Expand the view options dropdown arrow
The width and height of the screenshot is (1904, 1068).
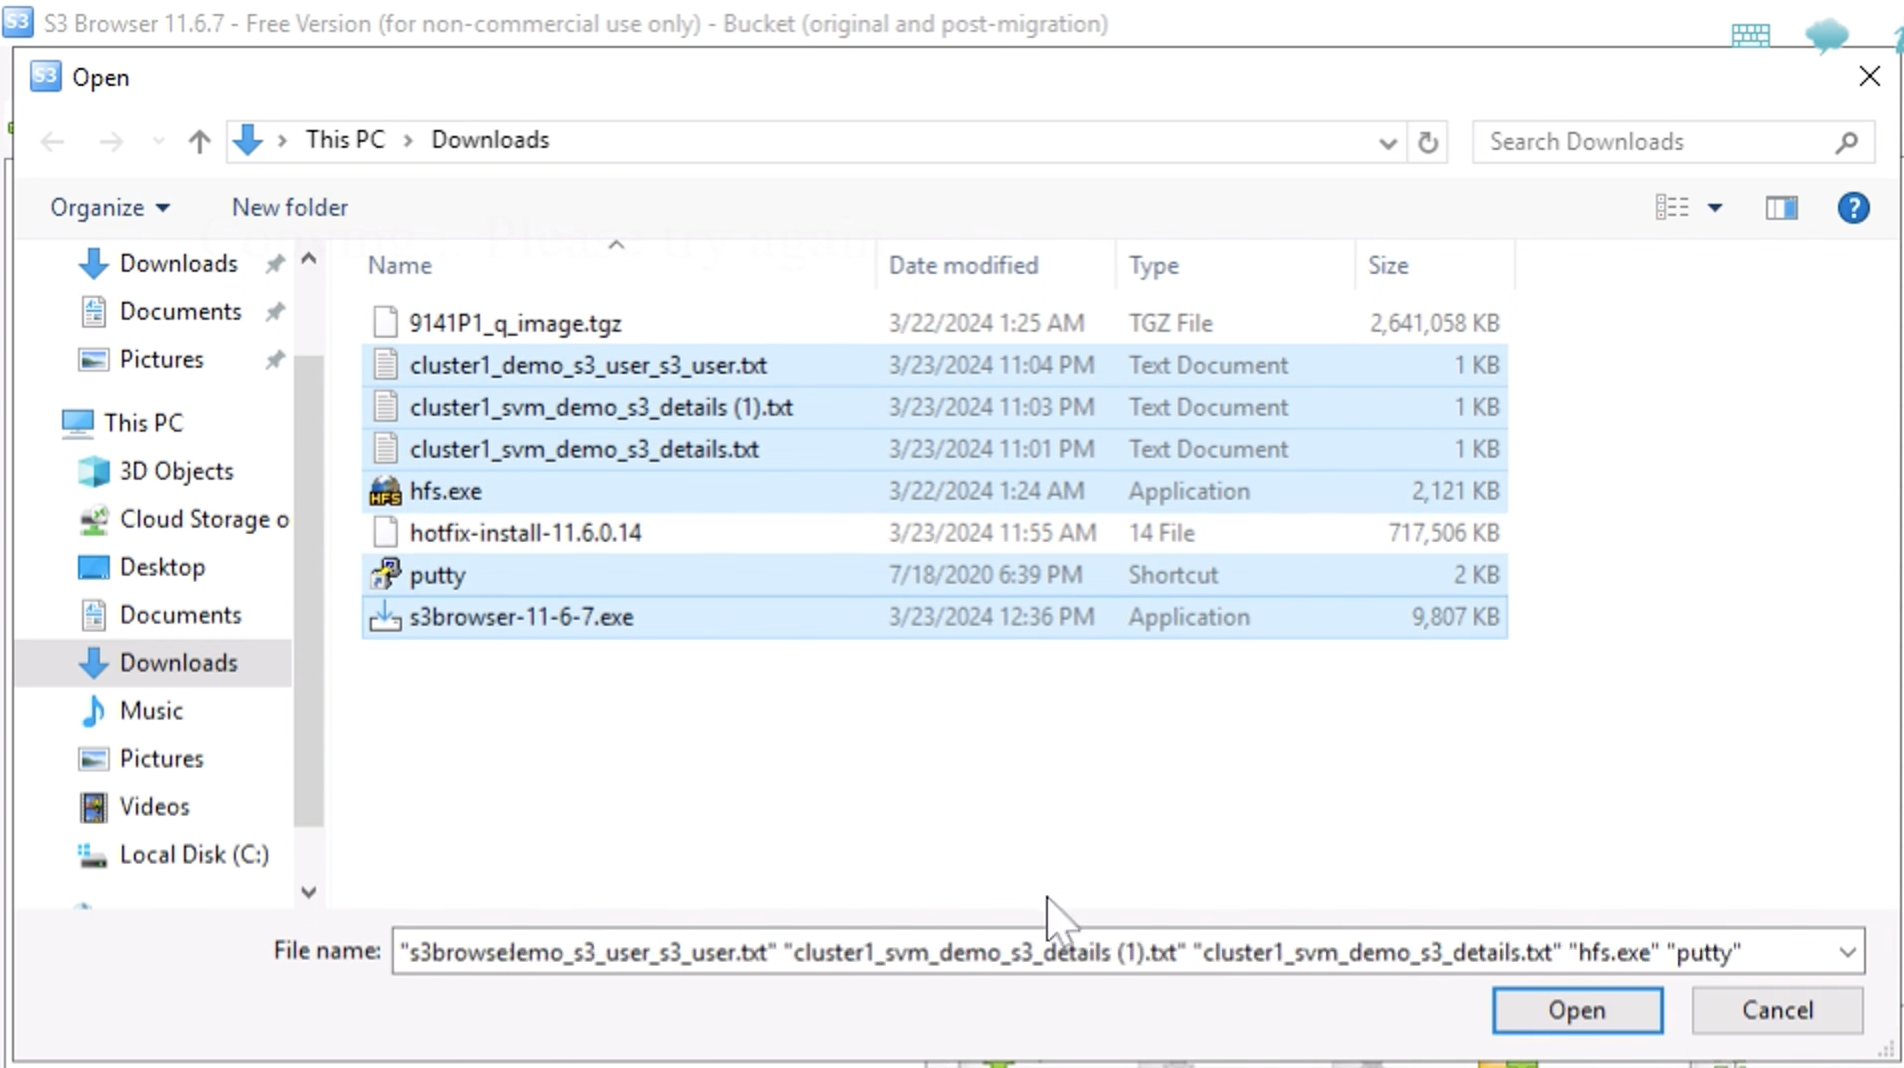(x=1715, y=208)
